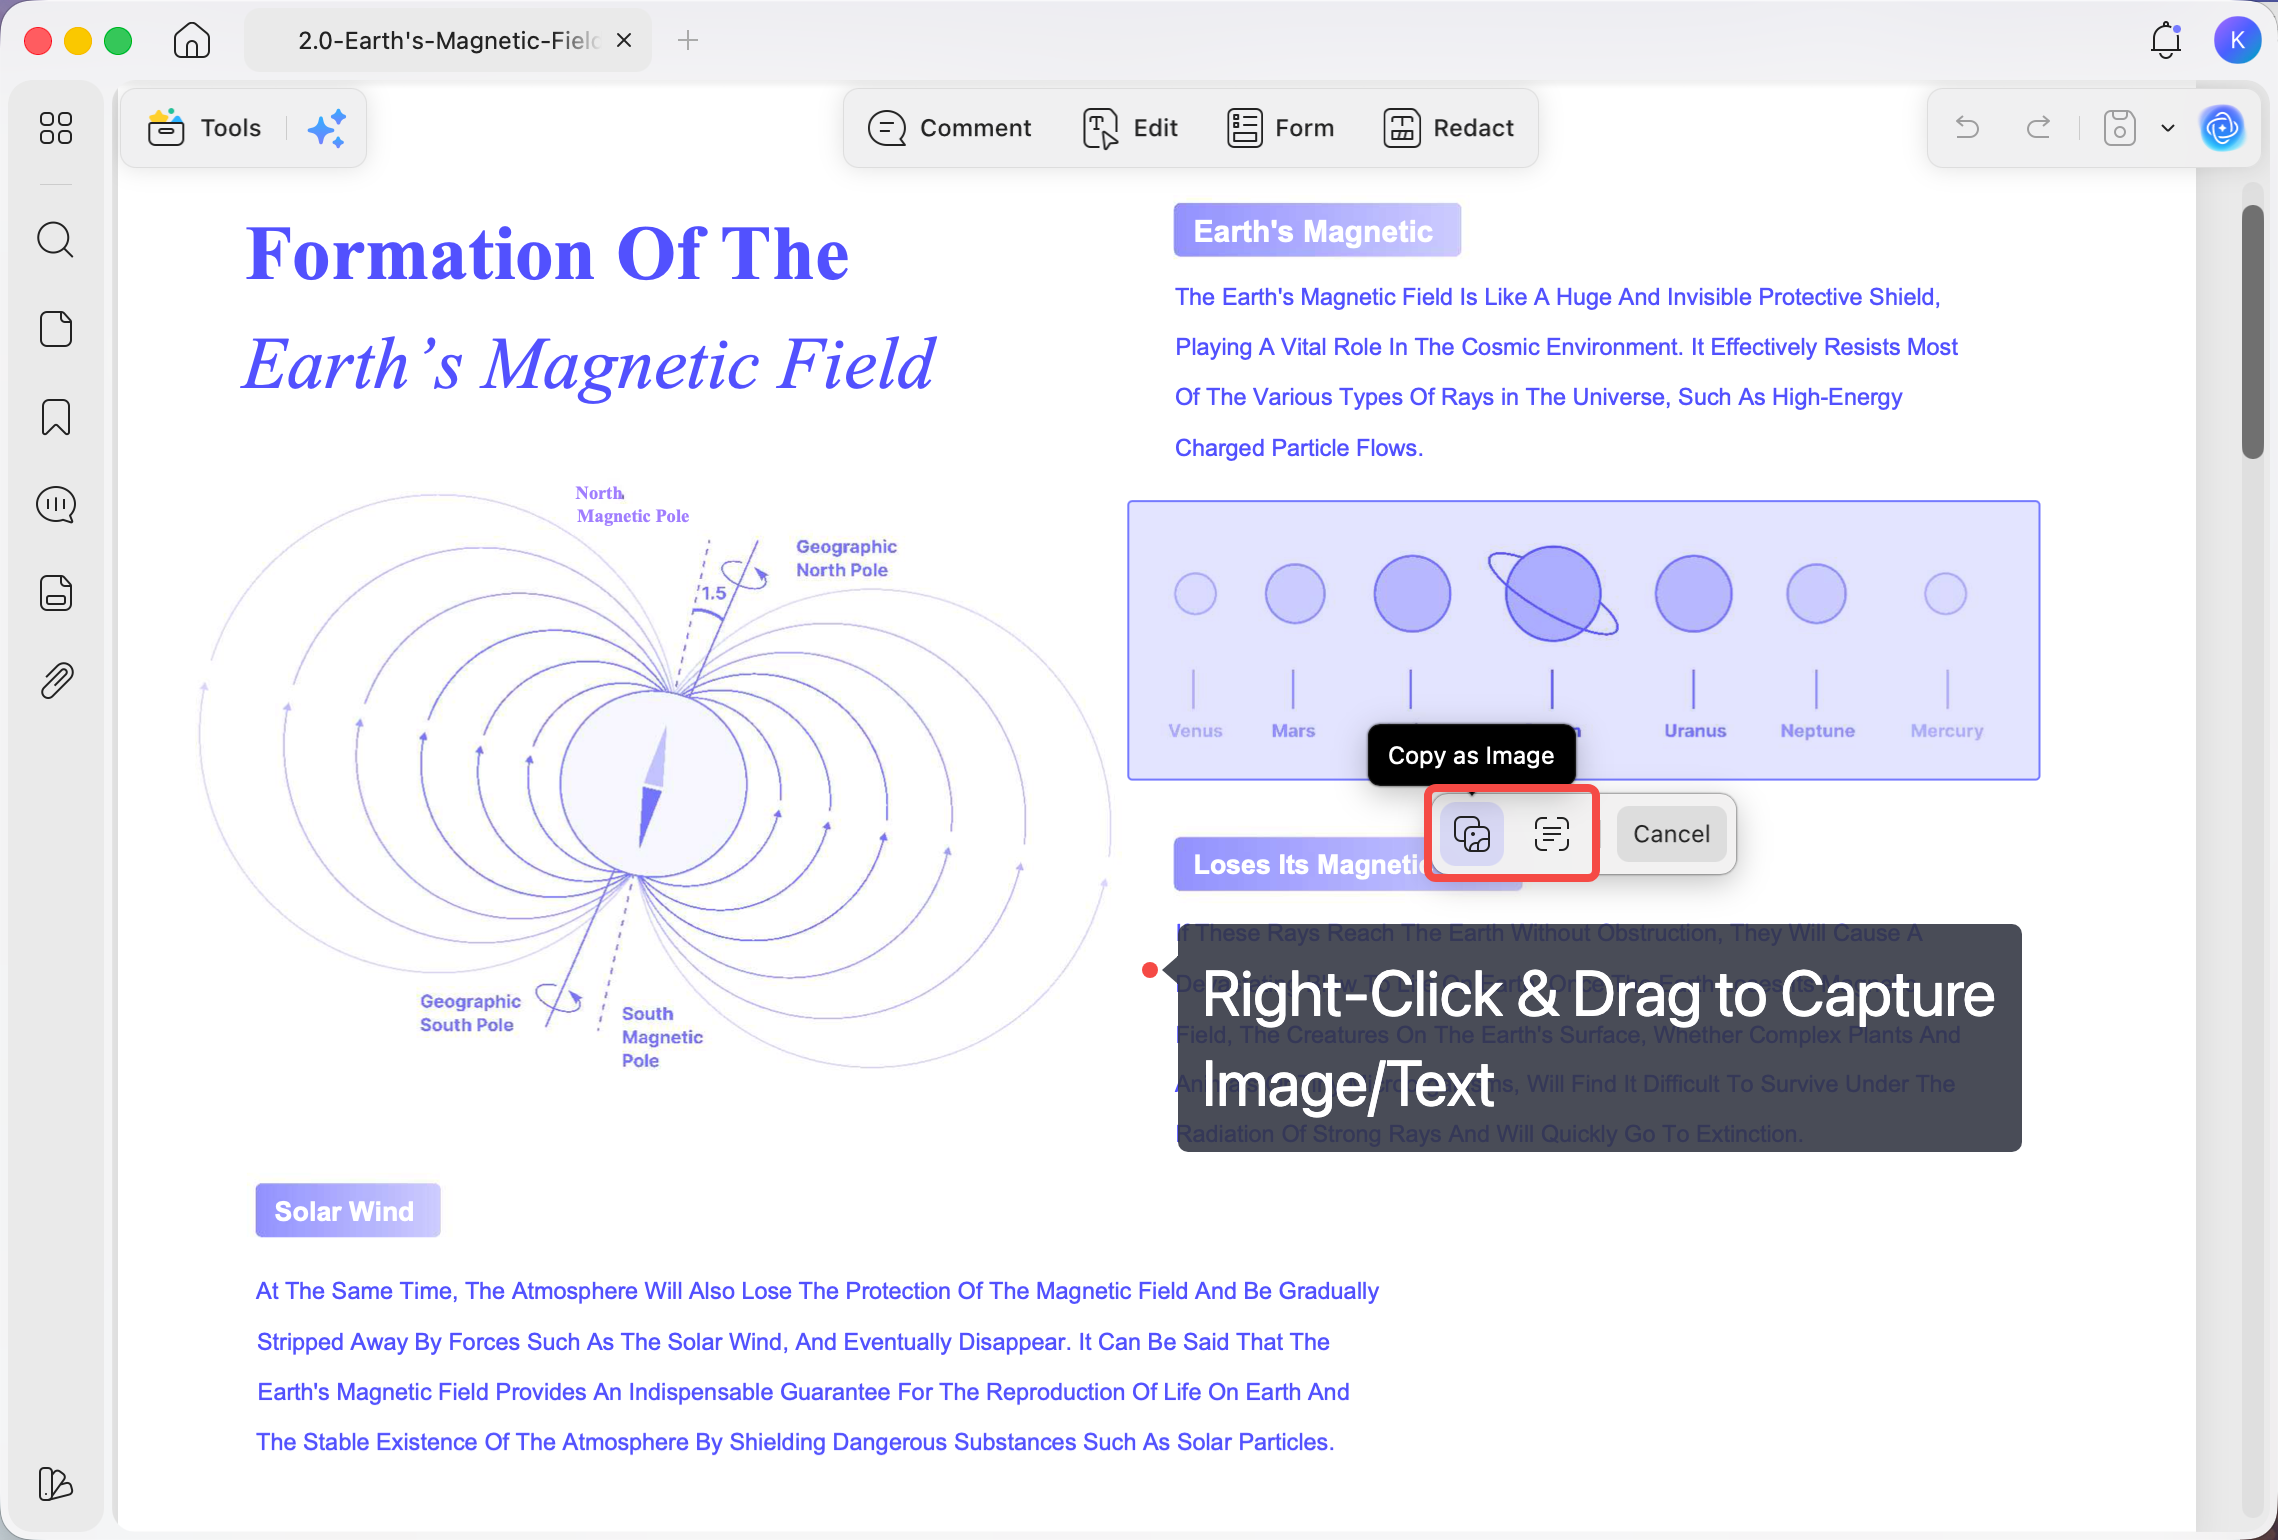
Task: Open the Tools menu
Action: point(205,128)
